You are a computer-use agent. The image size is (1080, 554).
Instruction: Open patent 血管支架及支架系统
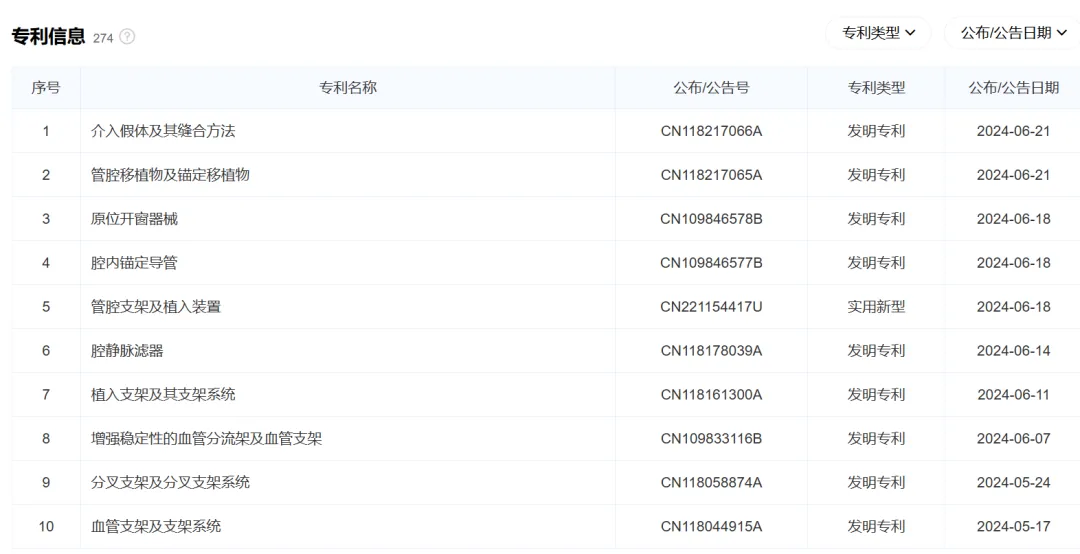pos(156,527)
